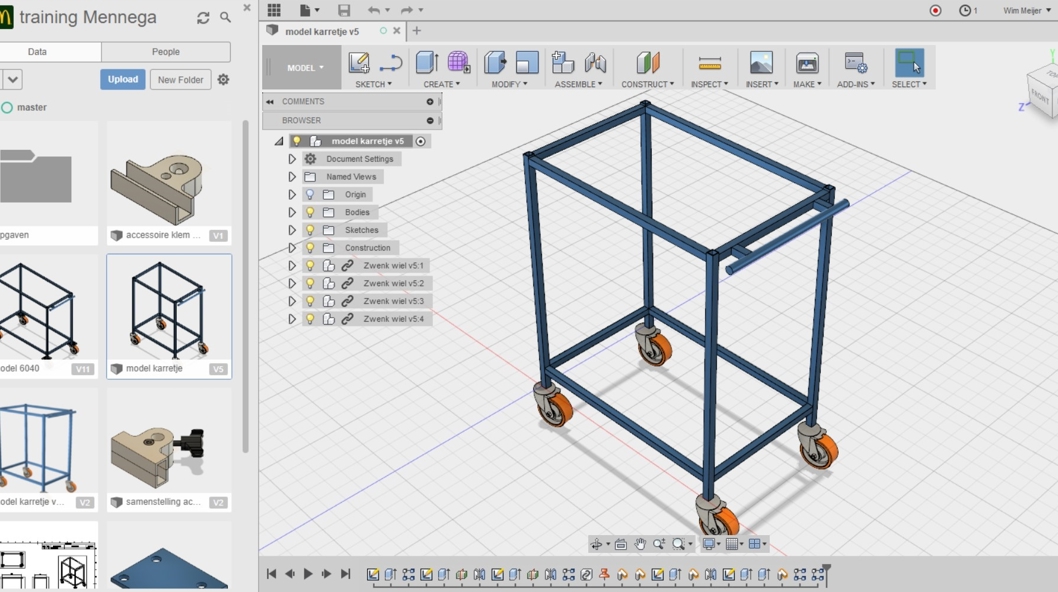Viewport: 1058px width, 592px height.
Task: Refresh the data panel
Action: pyautogui.click(x=203, y=18)
